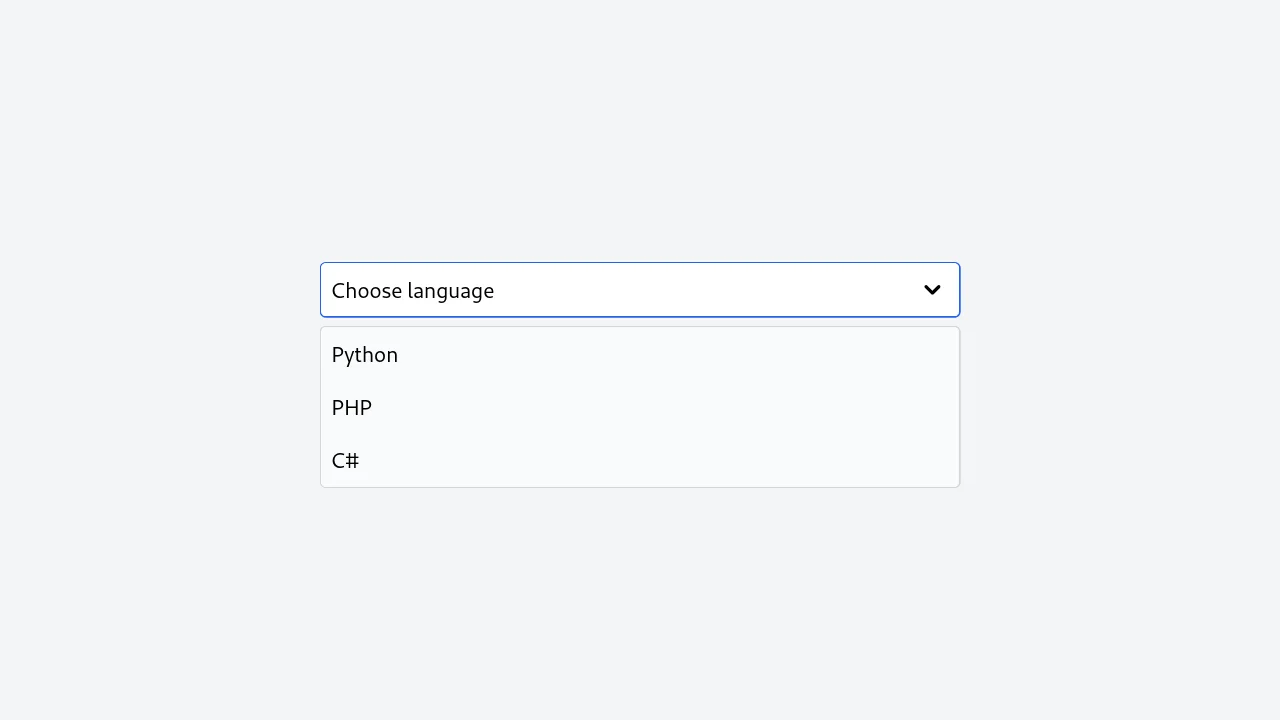Click the PHP text label
The image size is (1280, 720).
(352, 408)
